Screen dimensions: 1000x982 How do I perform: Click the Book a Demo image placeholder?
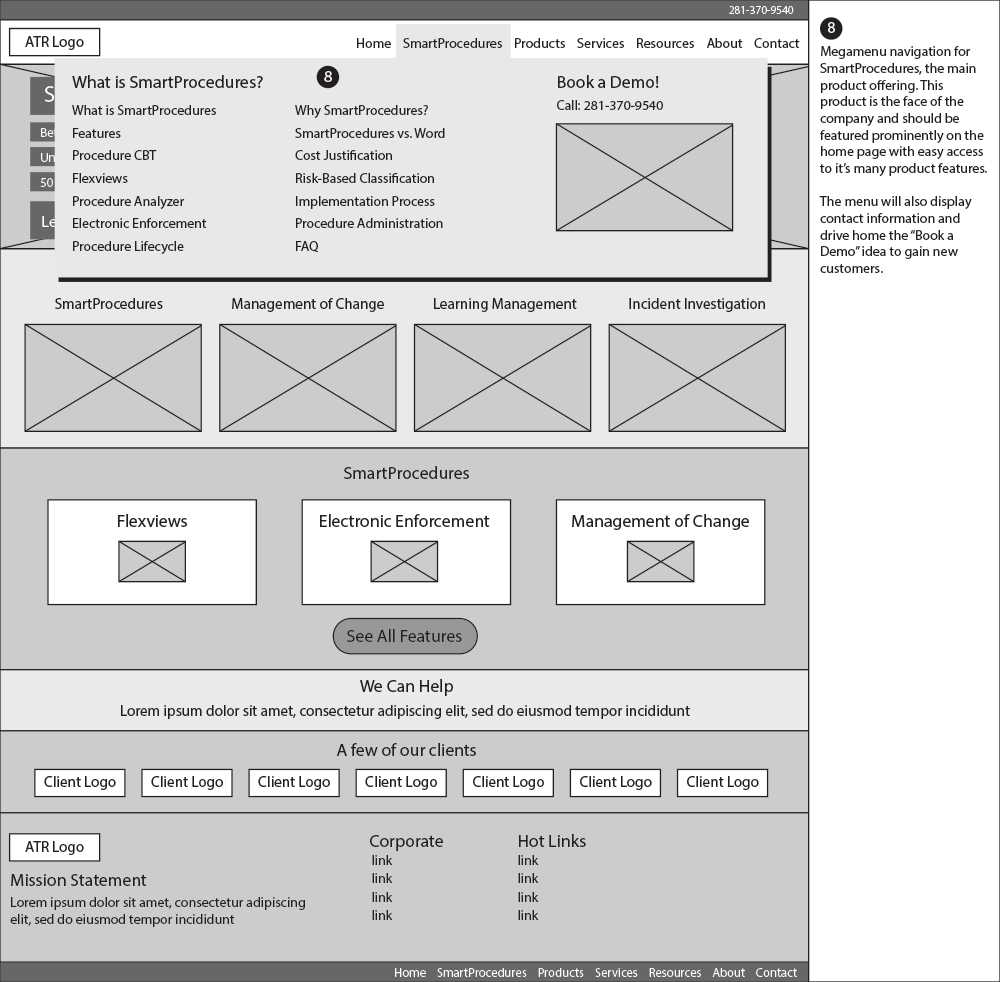[x=644, y=176]
